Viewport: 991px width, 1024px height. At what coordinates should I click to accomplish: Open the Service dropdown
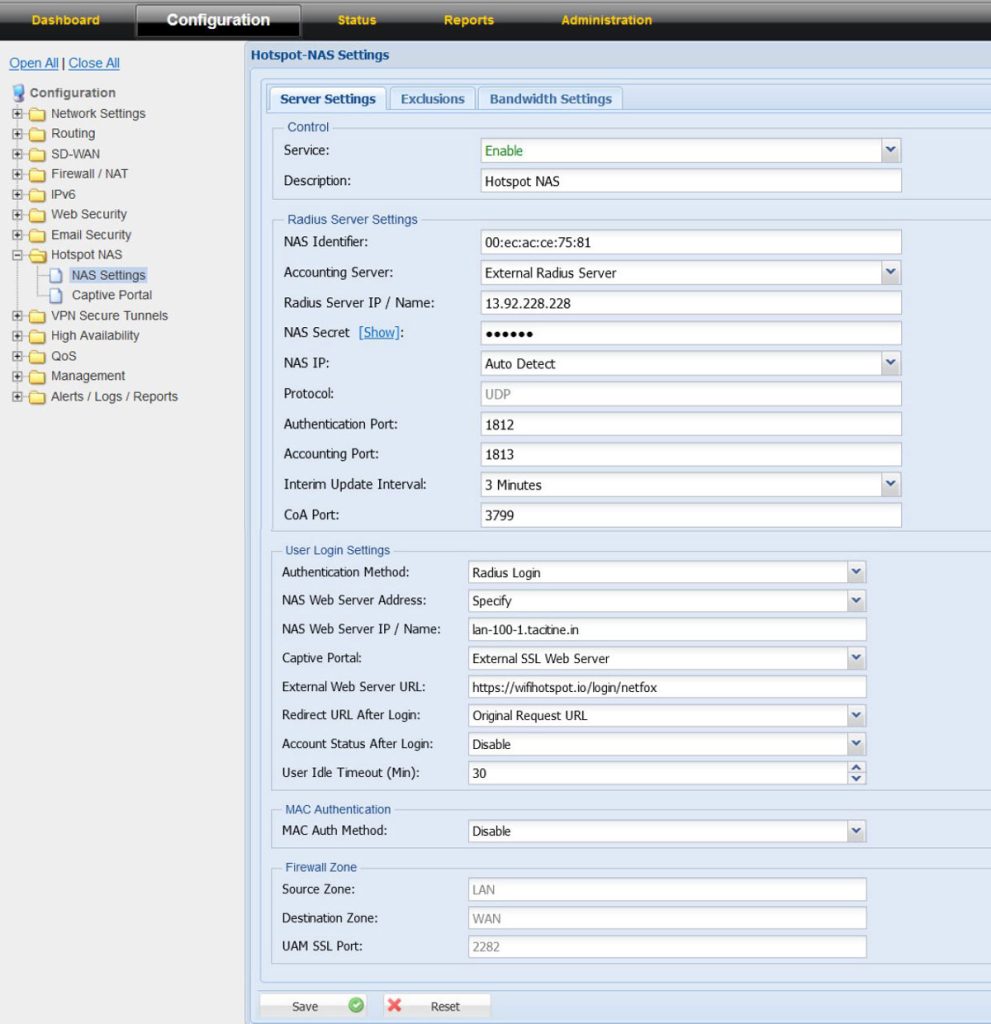coord(891,151)
